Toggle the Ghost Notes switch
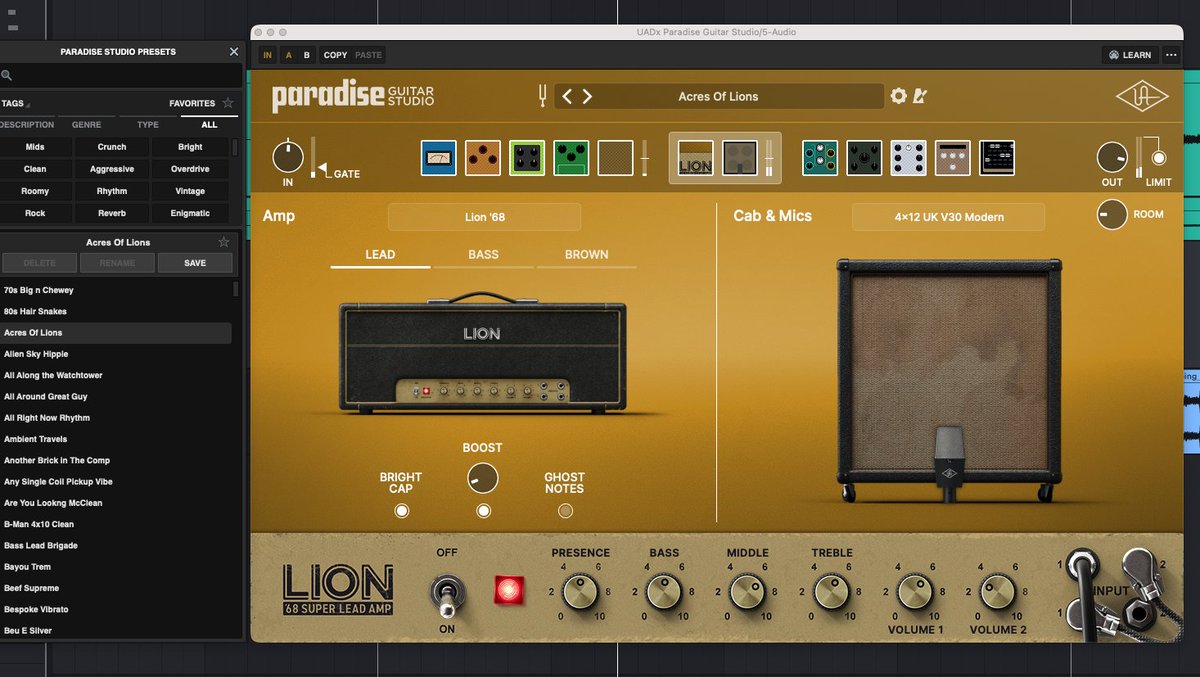Screen dimensions: 1200x677 [565, 511]
